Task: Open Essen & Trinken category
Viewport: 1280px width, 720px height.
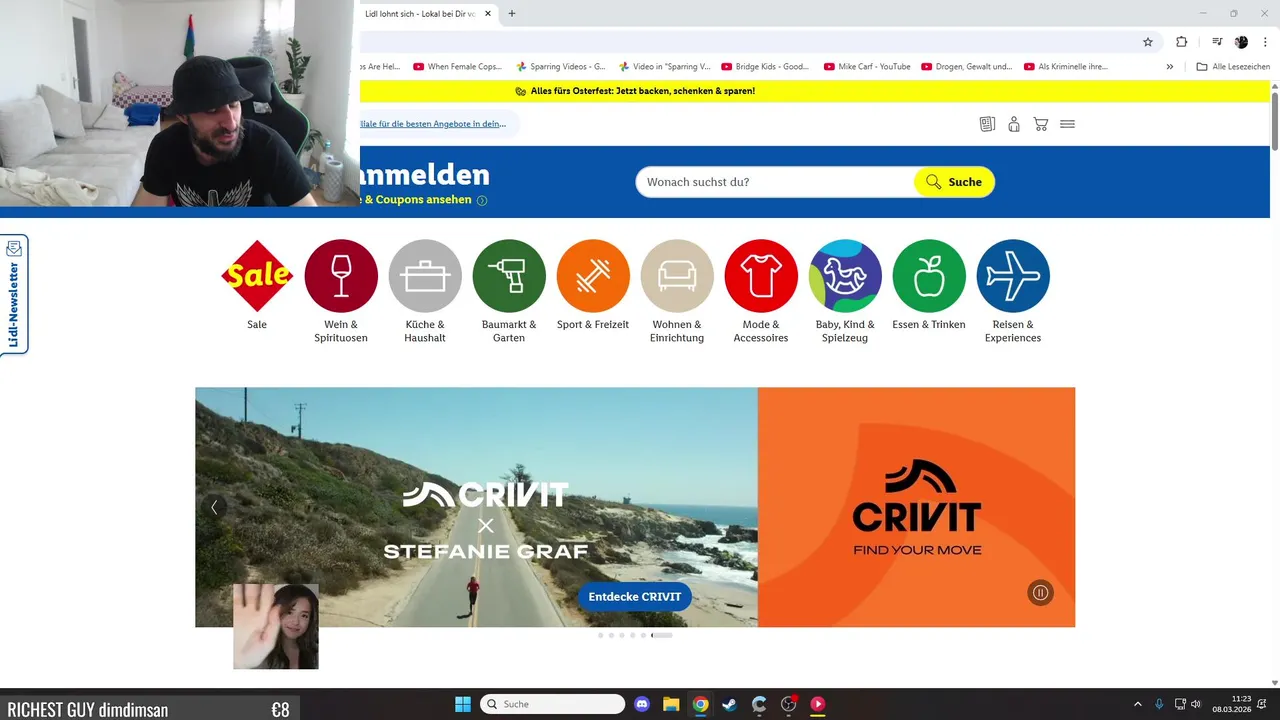Action: pyautogui.click(x=929, y=276)
